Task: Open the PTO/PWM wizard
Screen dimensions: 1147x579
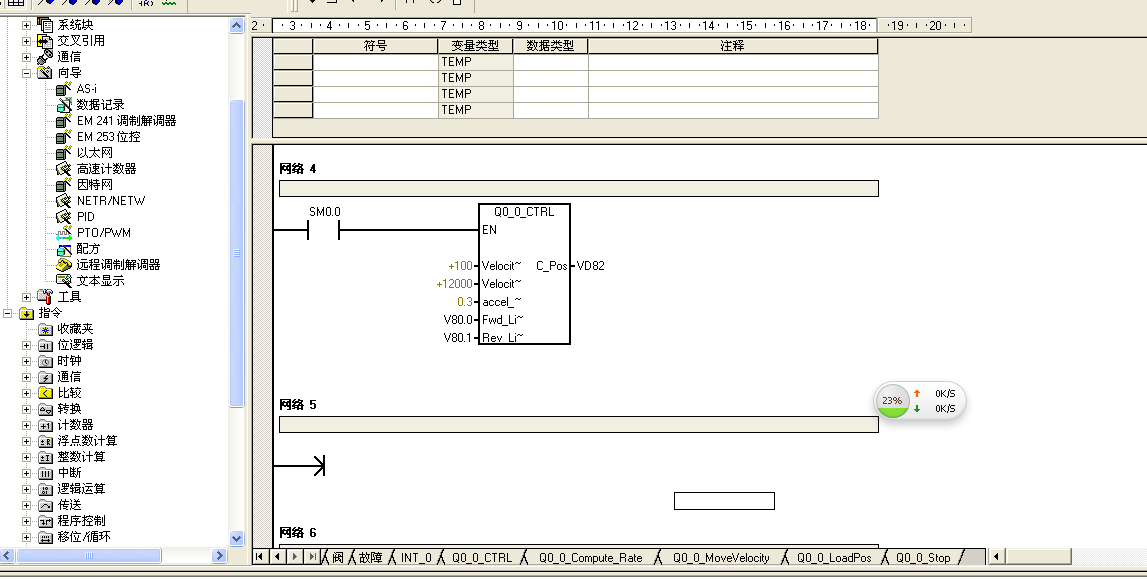Action: click(x=103, y=233)
